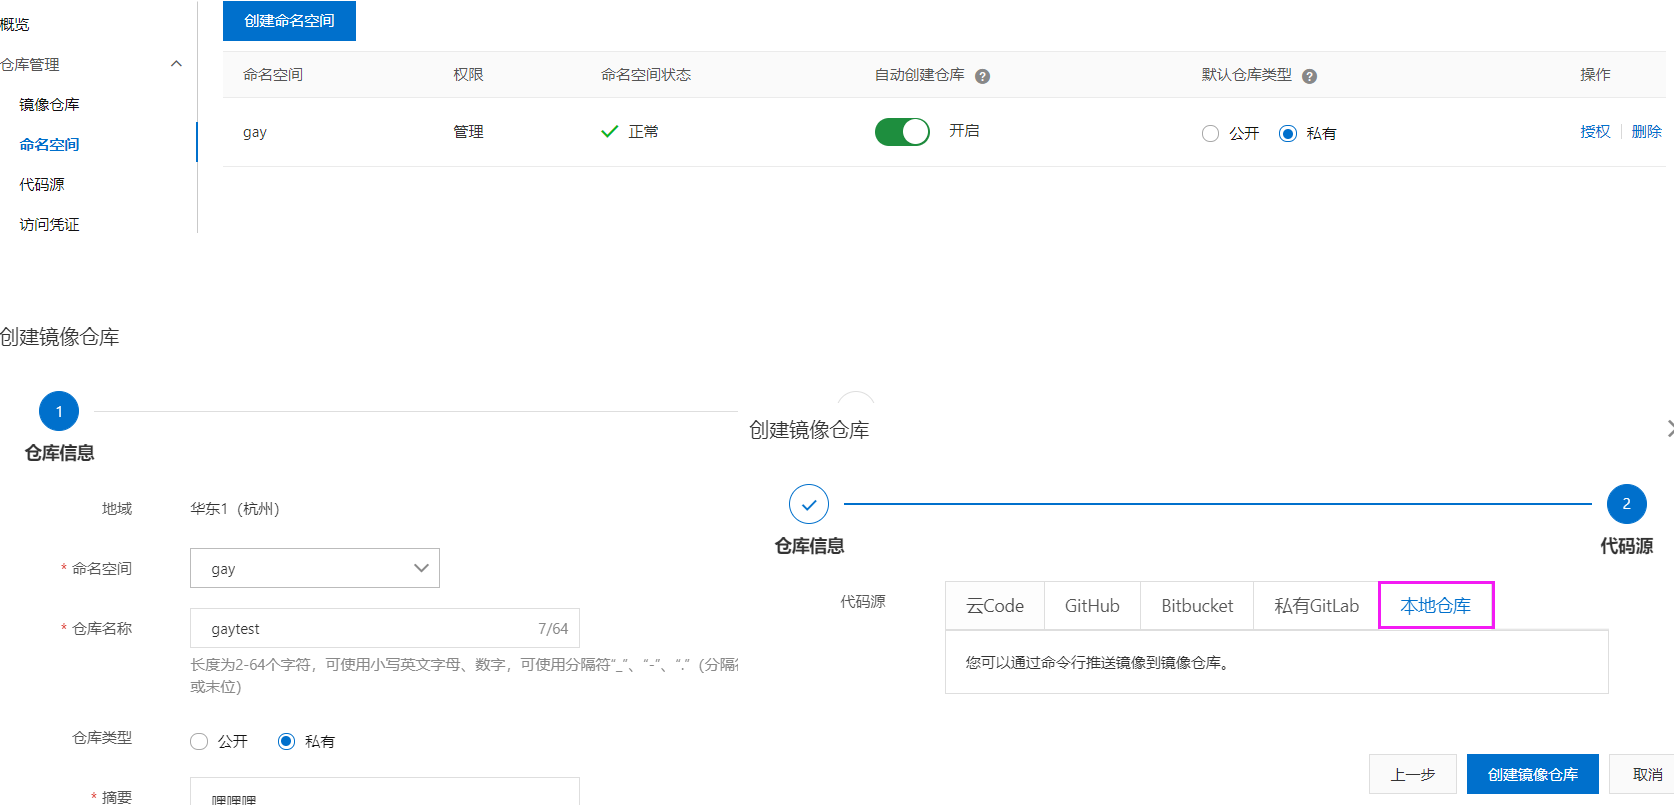
Task: Switch to the 私有GitLab tab
Action: pyautogui.click(x=1316, y=606)
